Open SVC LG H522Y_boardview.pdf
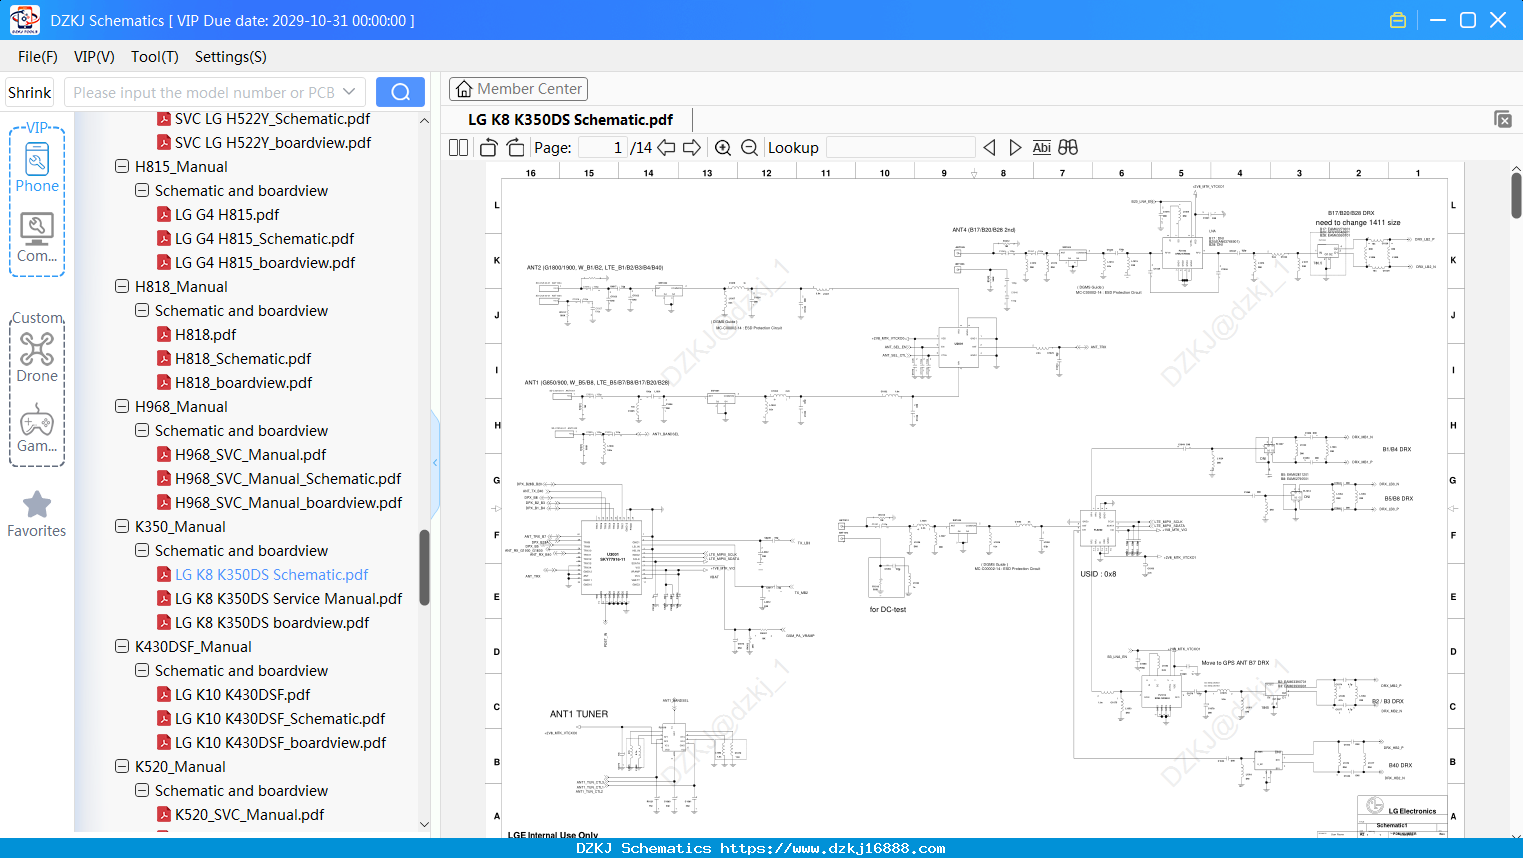 tap(273, 143)
